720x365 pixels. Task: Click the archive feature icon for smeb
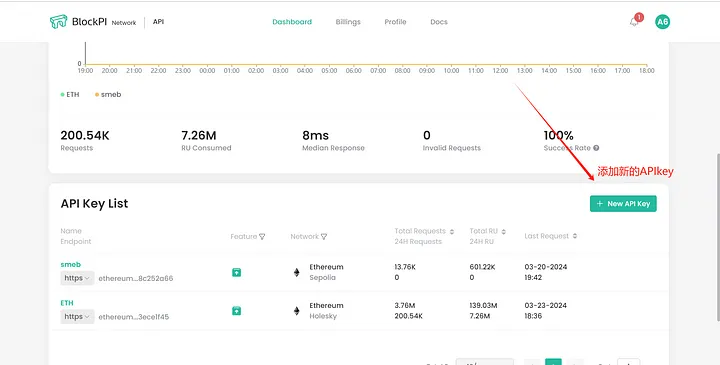[x=236, y=272]
